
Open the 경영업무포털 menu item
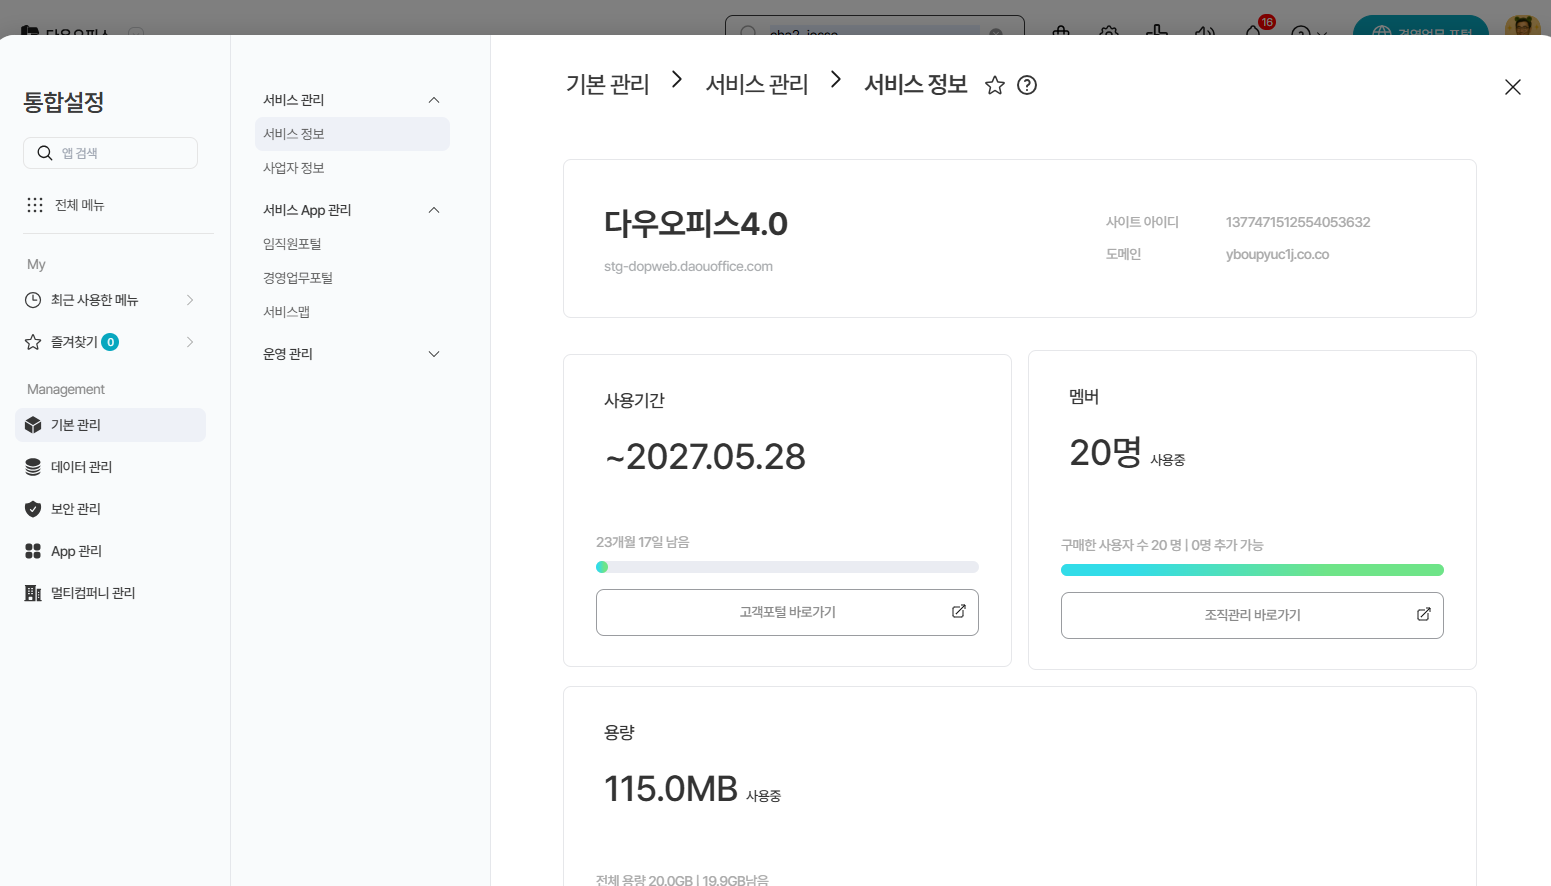click(298, 278)
